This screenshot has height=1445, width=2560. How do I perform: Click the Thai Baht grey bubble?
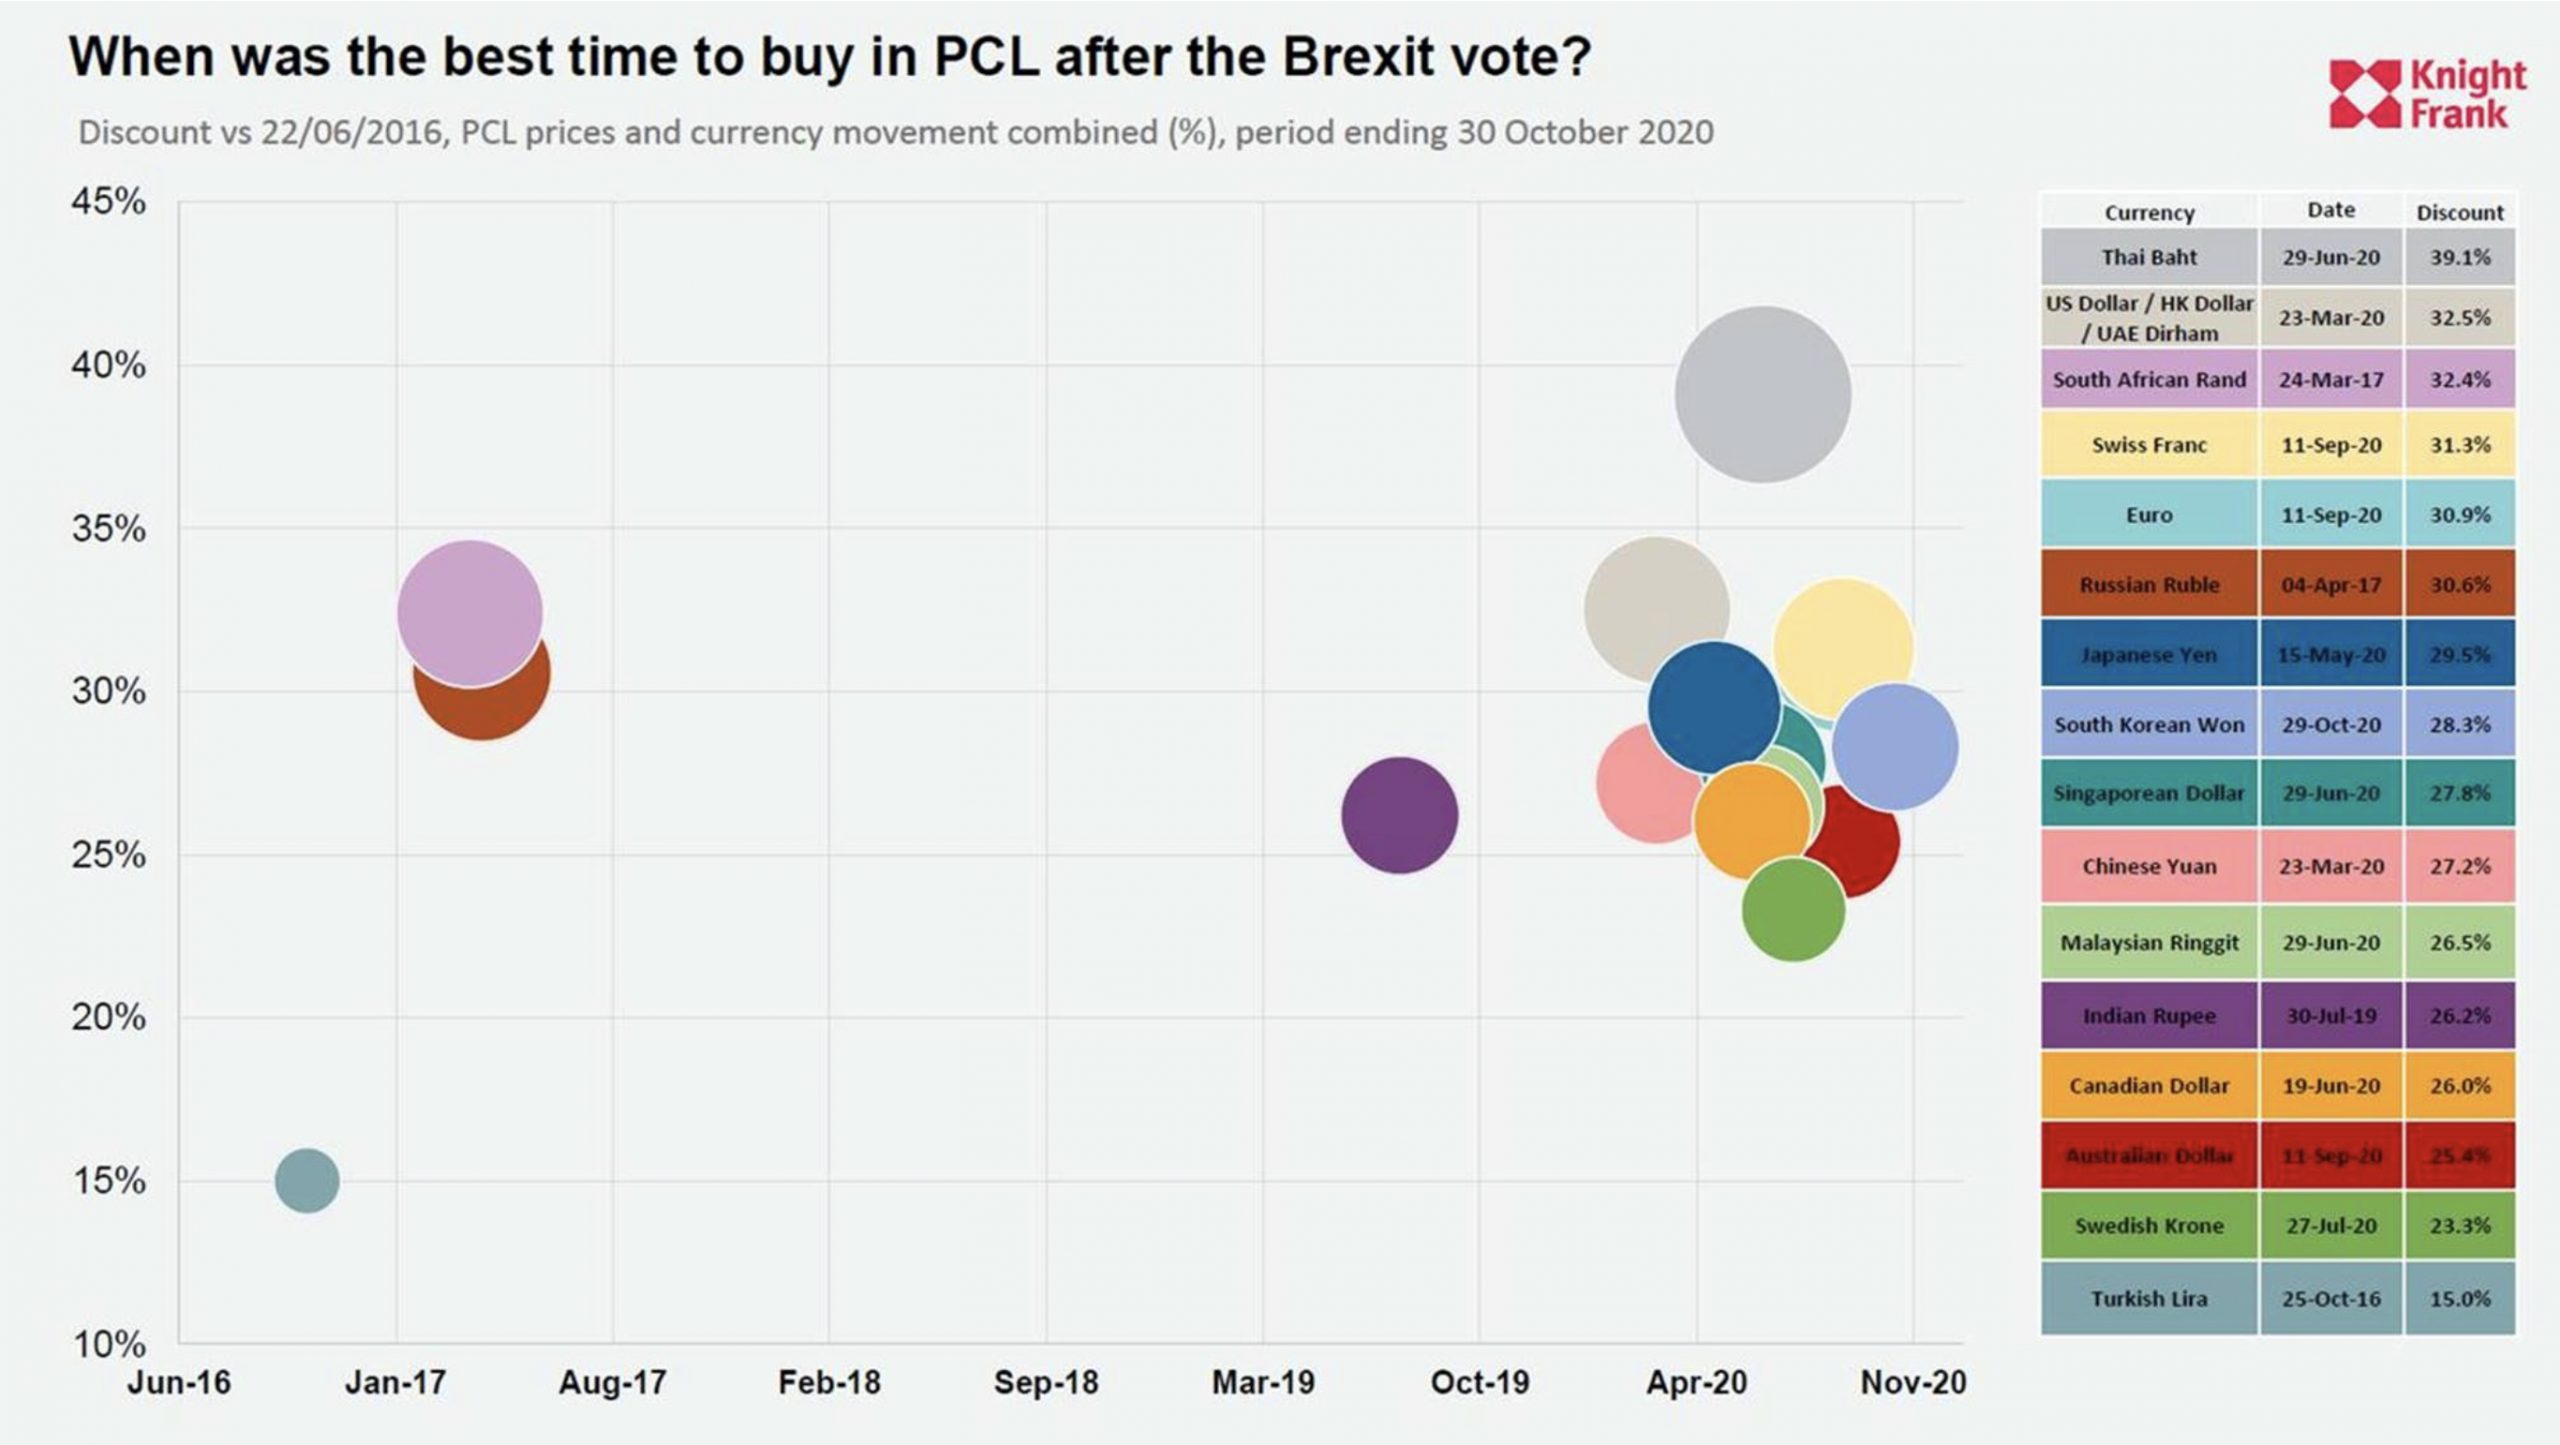pyautogui.click(x=1762, y=394)
